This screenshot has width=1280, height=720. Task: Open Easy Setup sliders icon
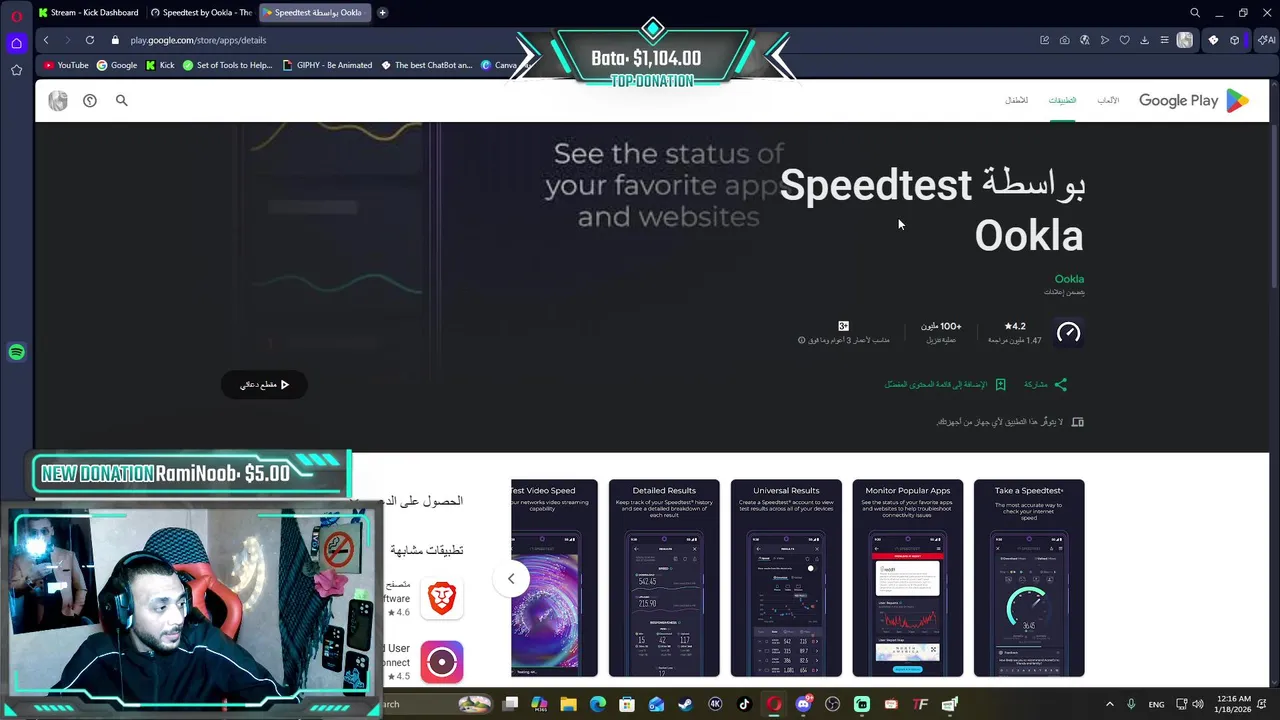[1164, 40]
